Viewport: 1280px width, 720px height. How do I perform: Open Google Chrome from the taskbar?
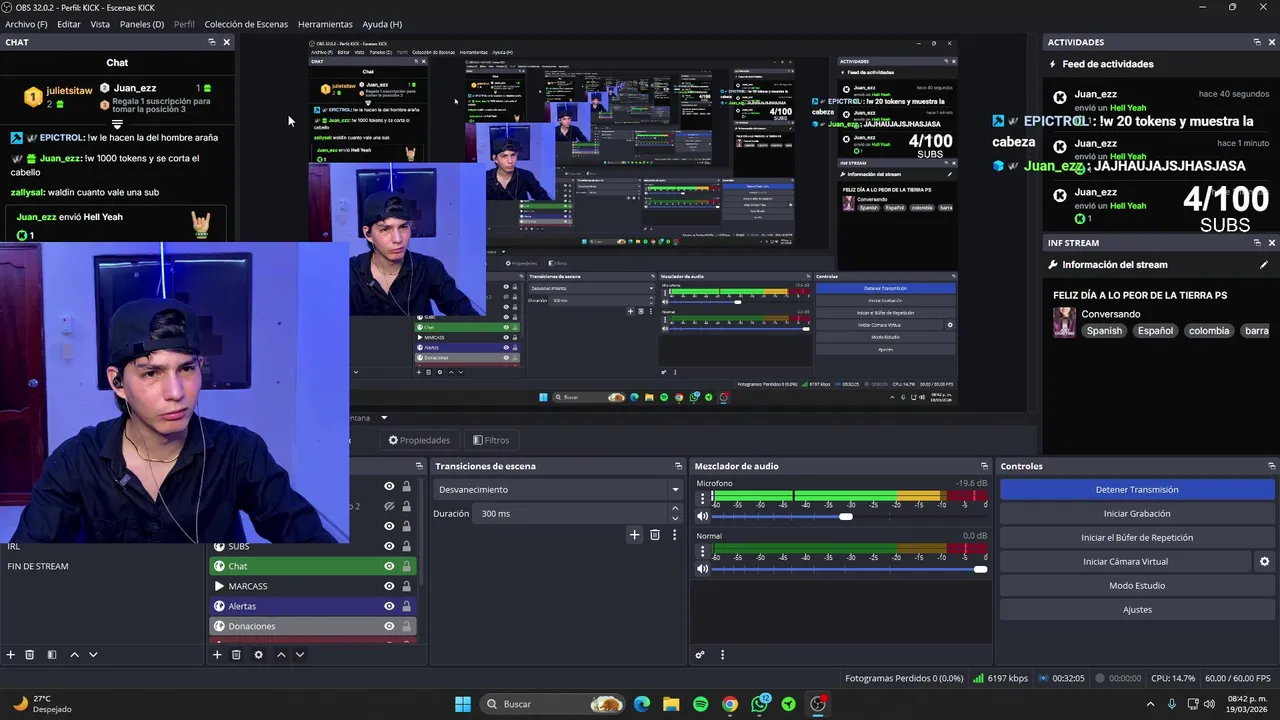(730, 704)
